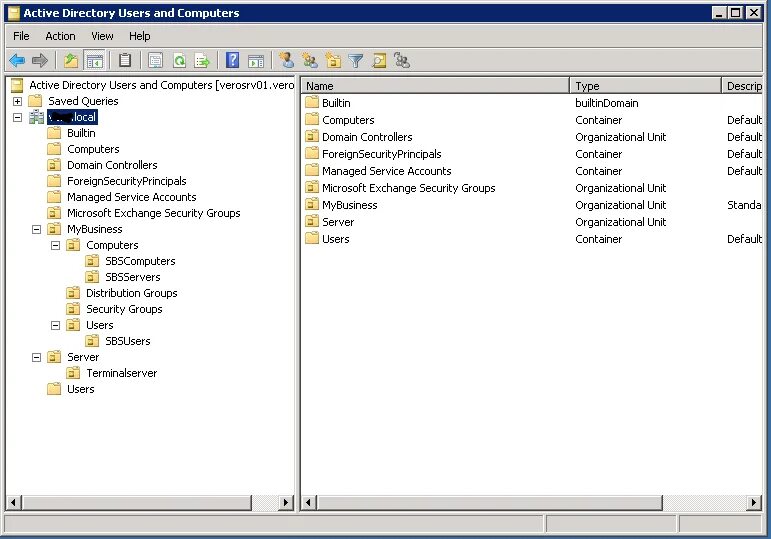Sort by the Type column header

(x=645, y=86)
